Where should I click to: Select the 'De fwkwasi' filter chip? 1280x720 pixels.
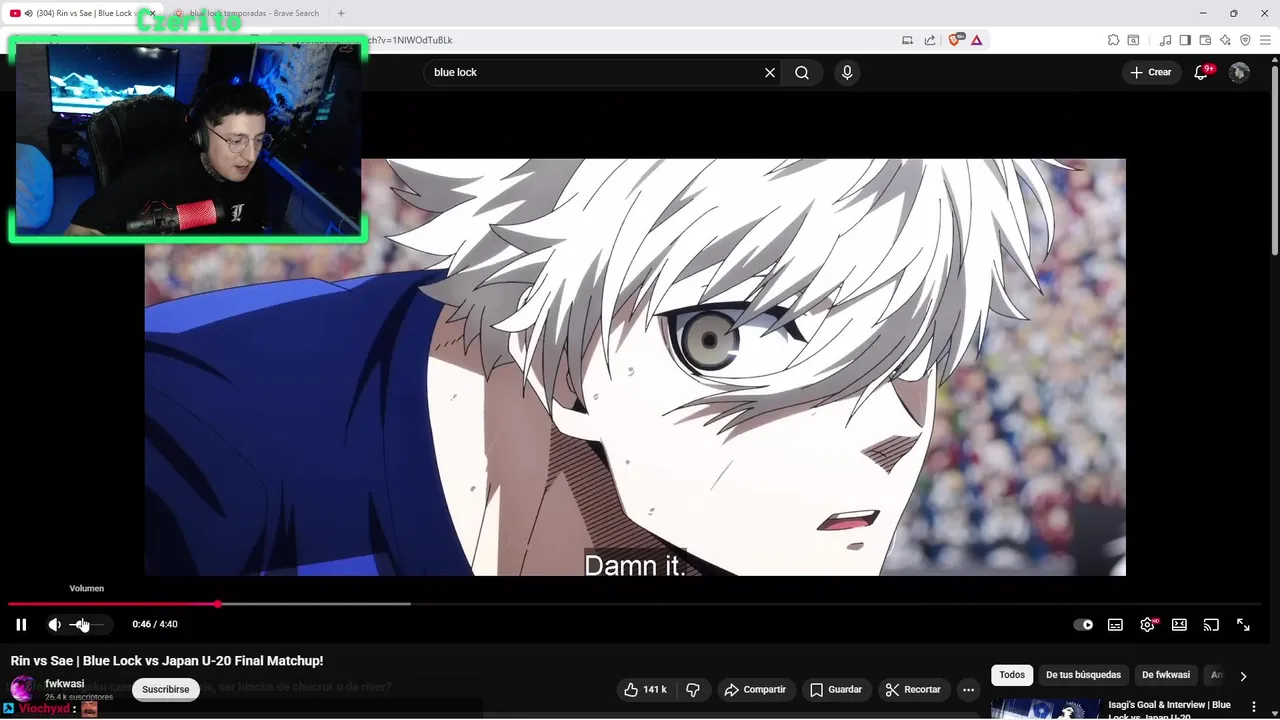1166,675
